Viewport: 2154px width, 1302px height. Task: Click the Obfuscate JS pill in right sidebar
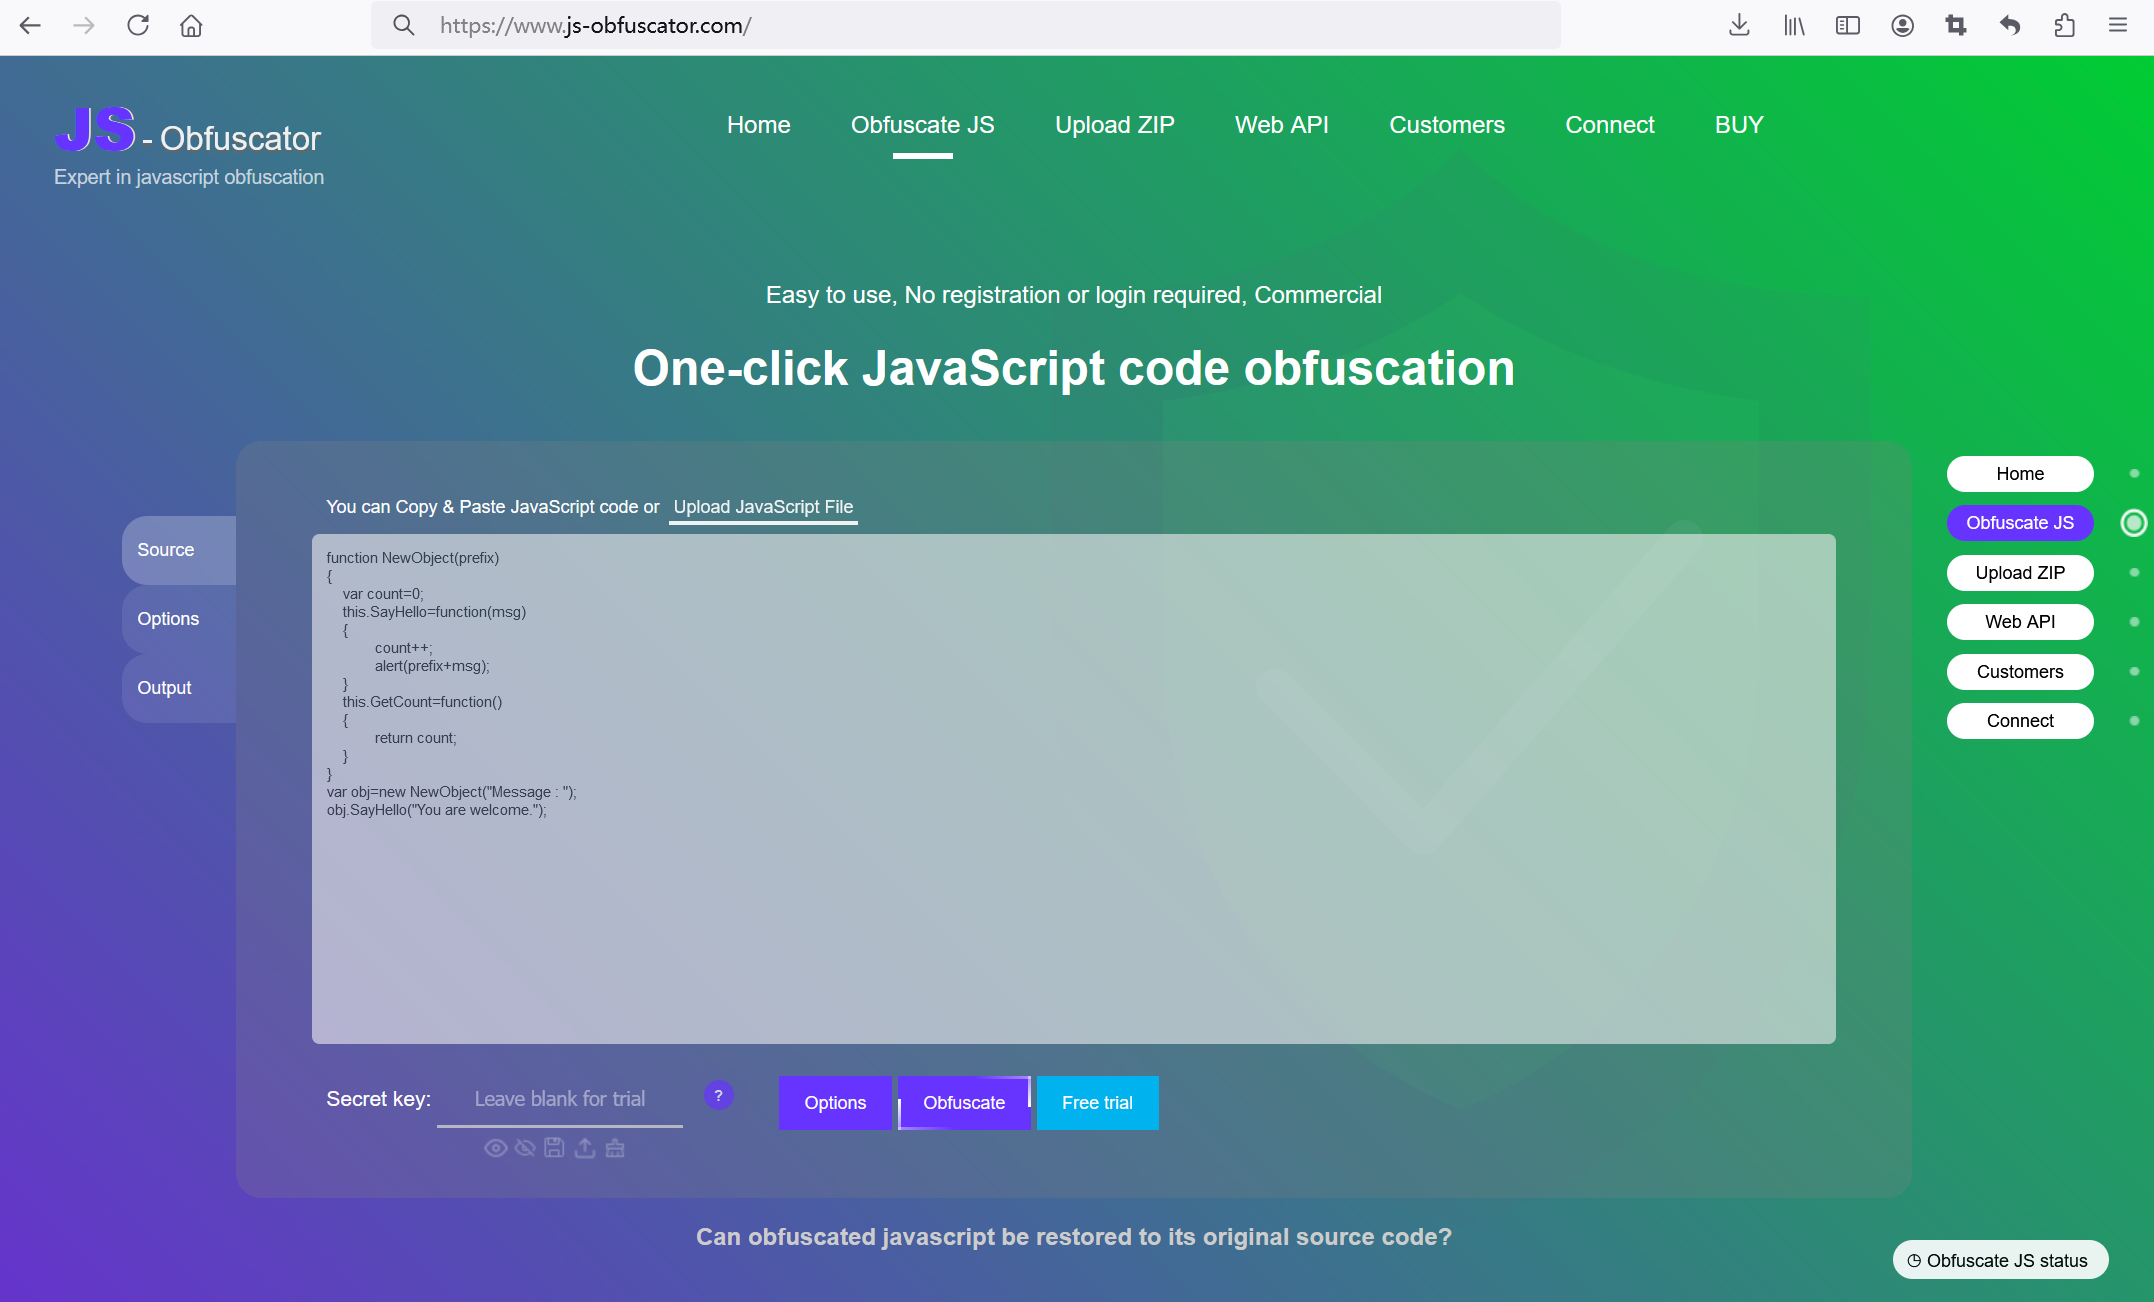[x=2020, y=523]
